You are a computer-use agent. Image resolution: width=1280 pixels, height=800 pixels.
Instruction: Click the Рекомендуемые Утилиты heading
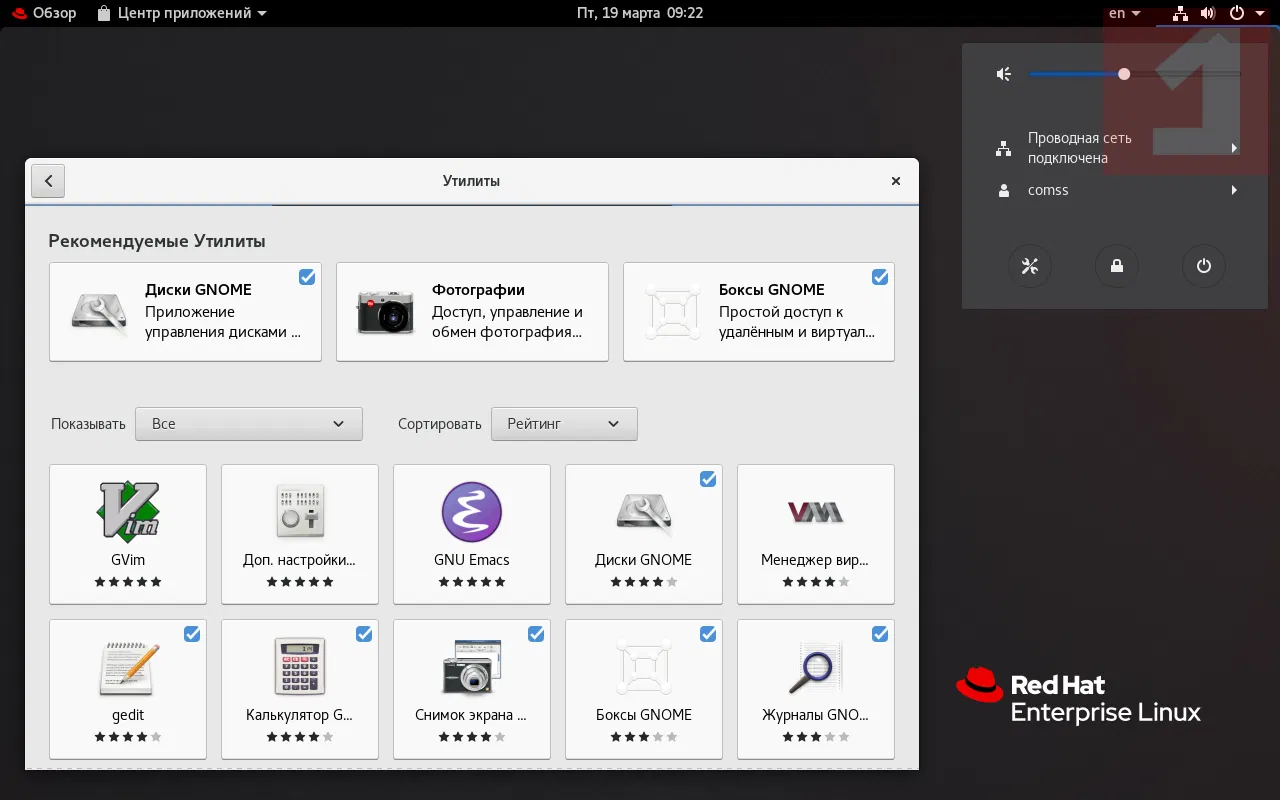(157, 241)
